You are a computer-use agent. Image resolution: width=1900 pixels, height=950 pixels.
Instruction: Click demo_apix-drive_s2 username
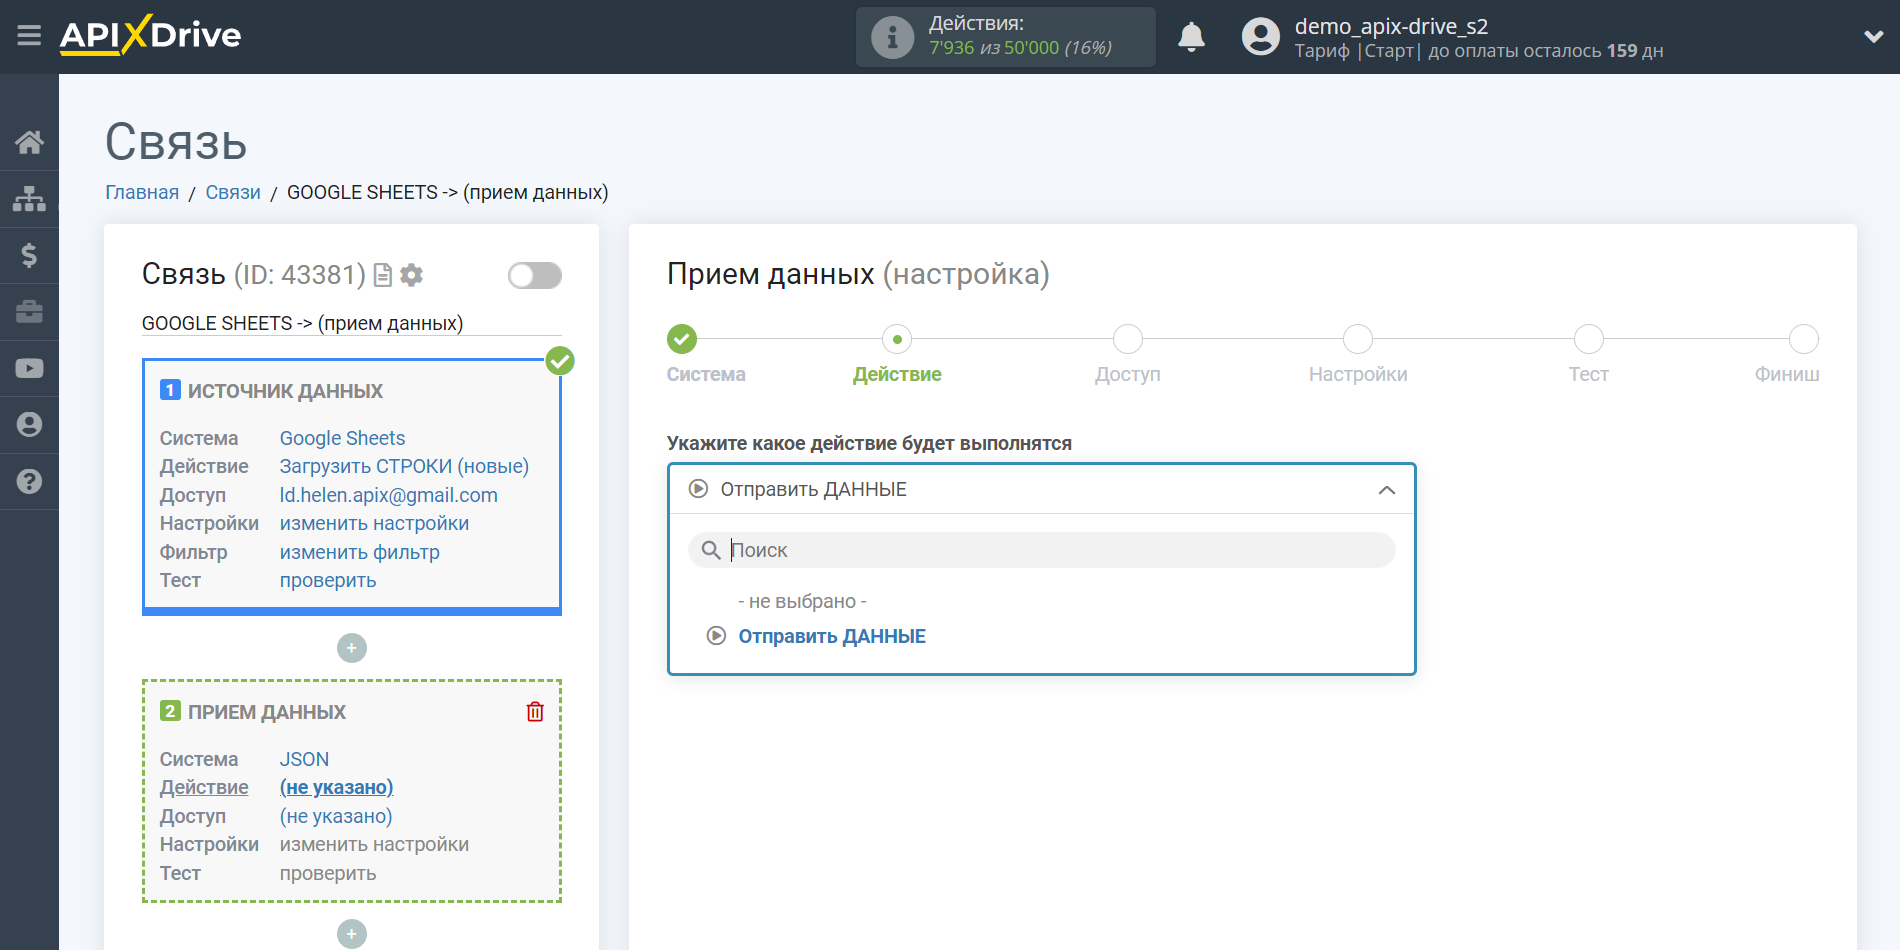pyautogui.click(x=1391, y=26)
